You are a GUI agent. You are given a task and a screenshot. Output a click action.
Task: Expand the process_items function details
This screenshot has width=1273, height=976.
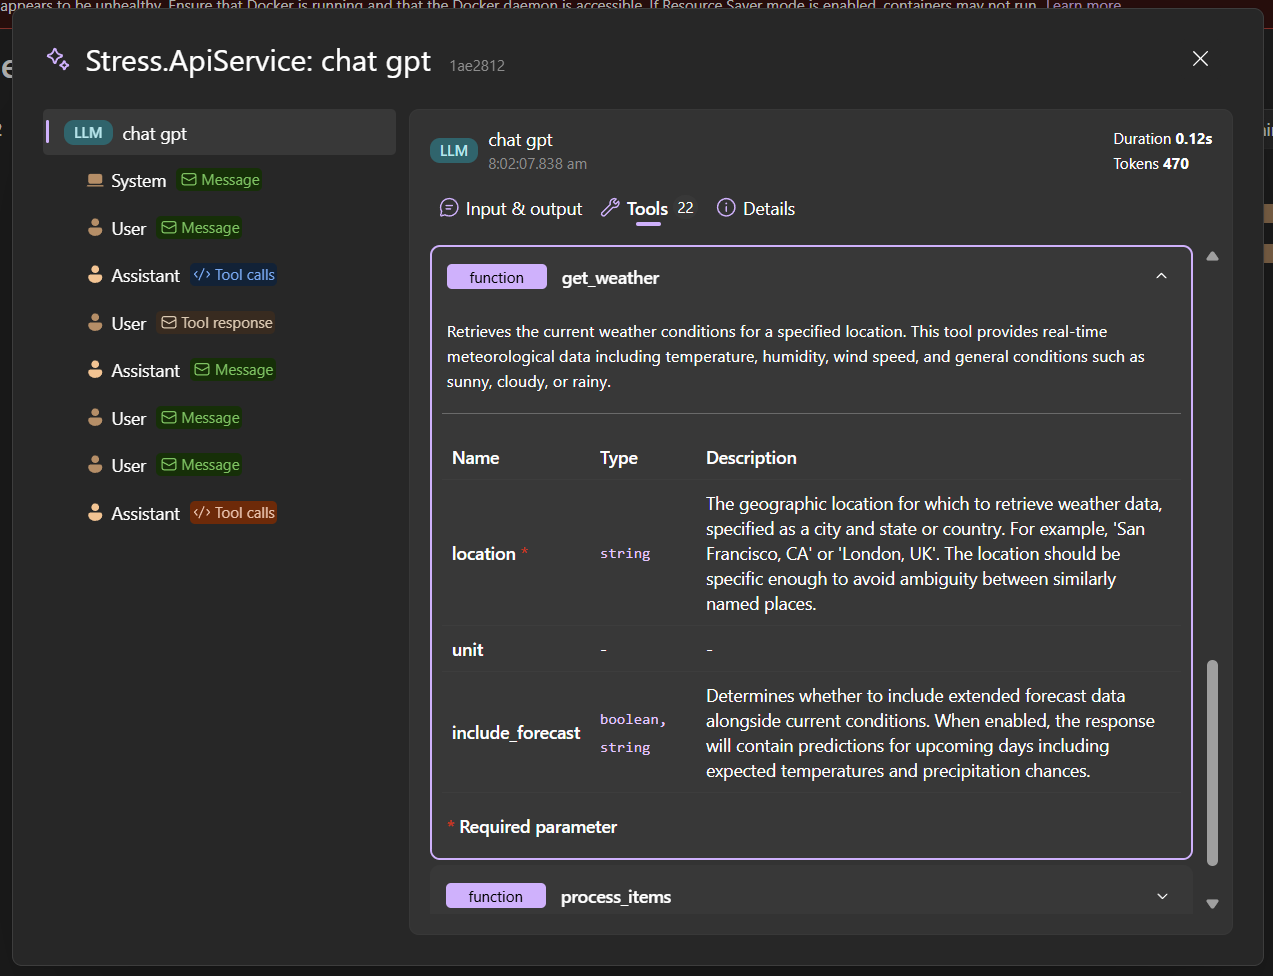(1161, 896)
